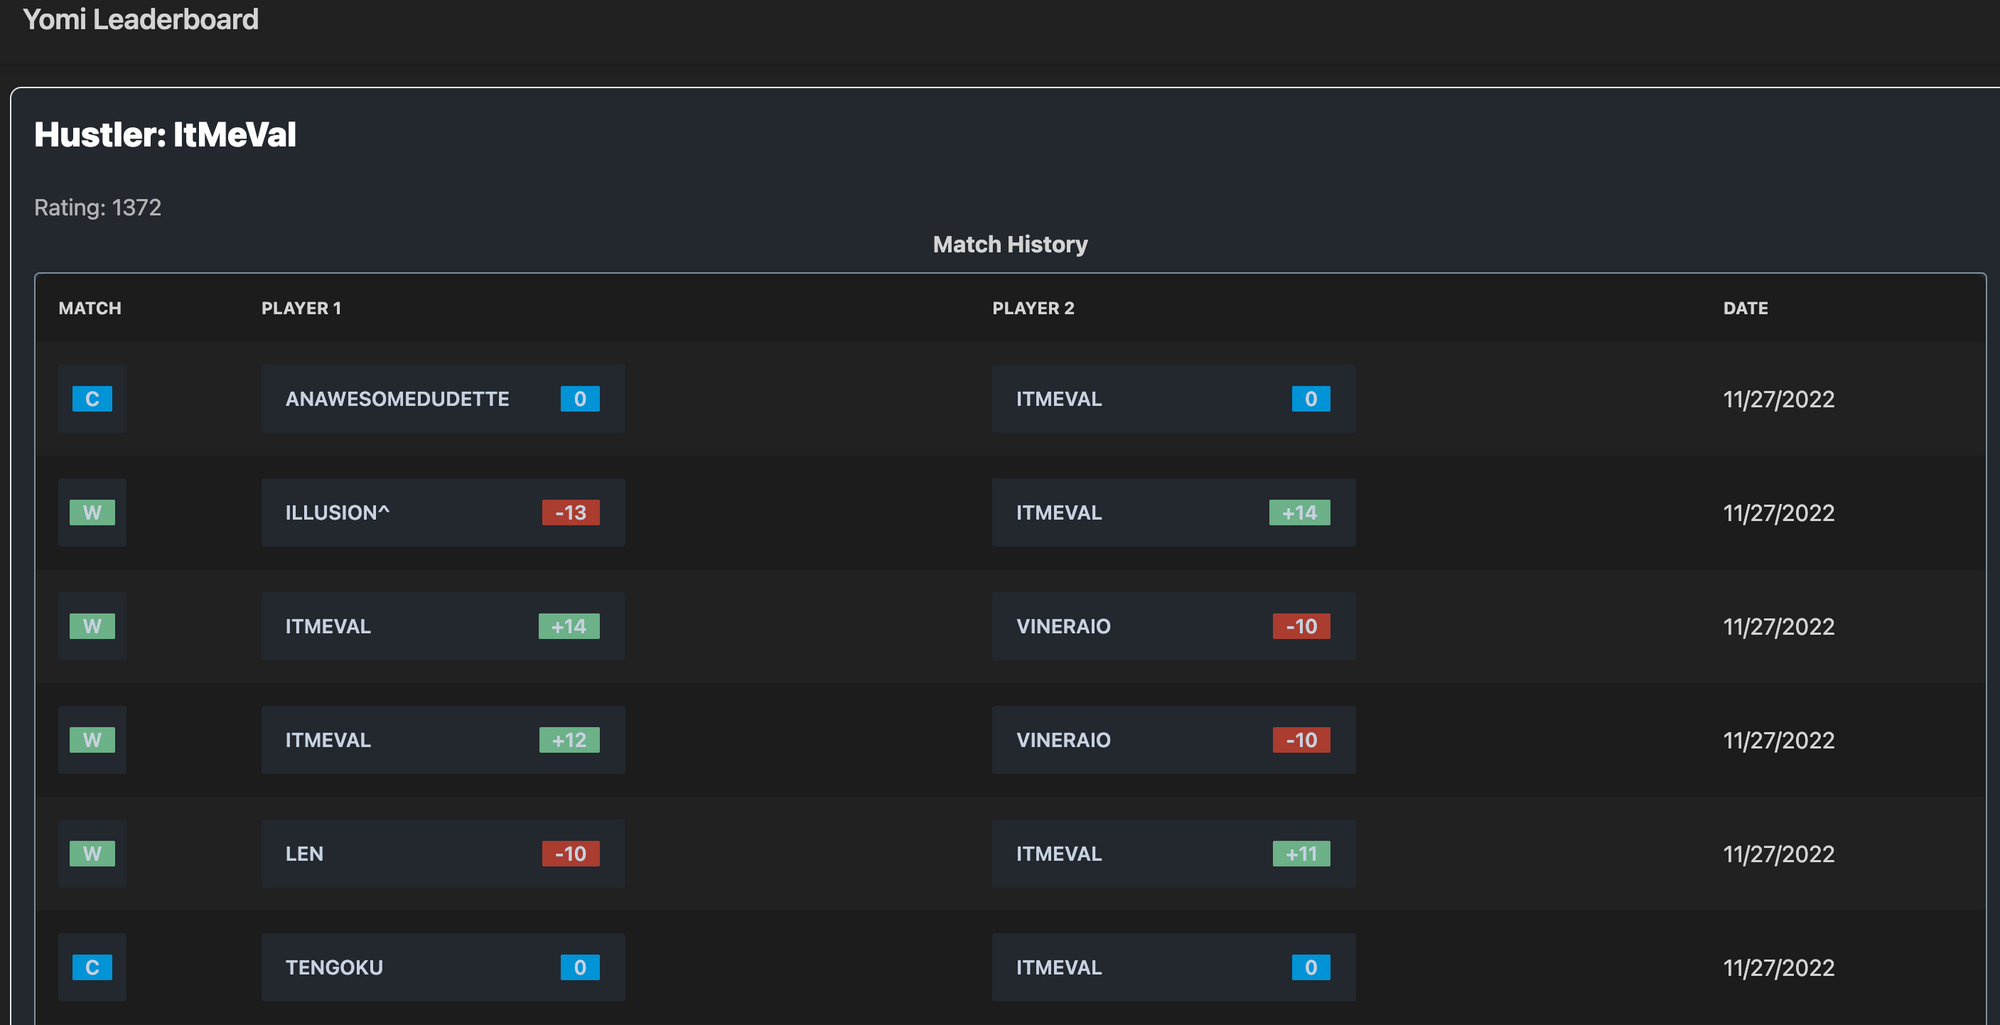This screenshot has width=2000, height=1025.
Task: Click the green W badge in LEN's row
Action: pyautogui.click(x=92, y=854)
